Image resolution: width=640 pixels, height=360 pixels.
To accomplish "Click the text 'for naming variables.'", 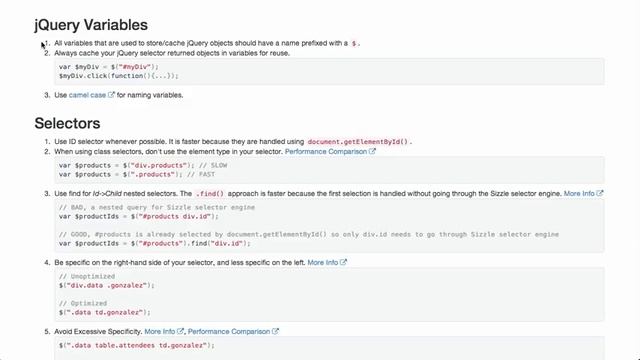I will pyautogui.click(x=150, y=95).
